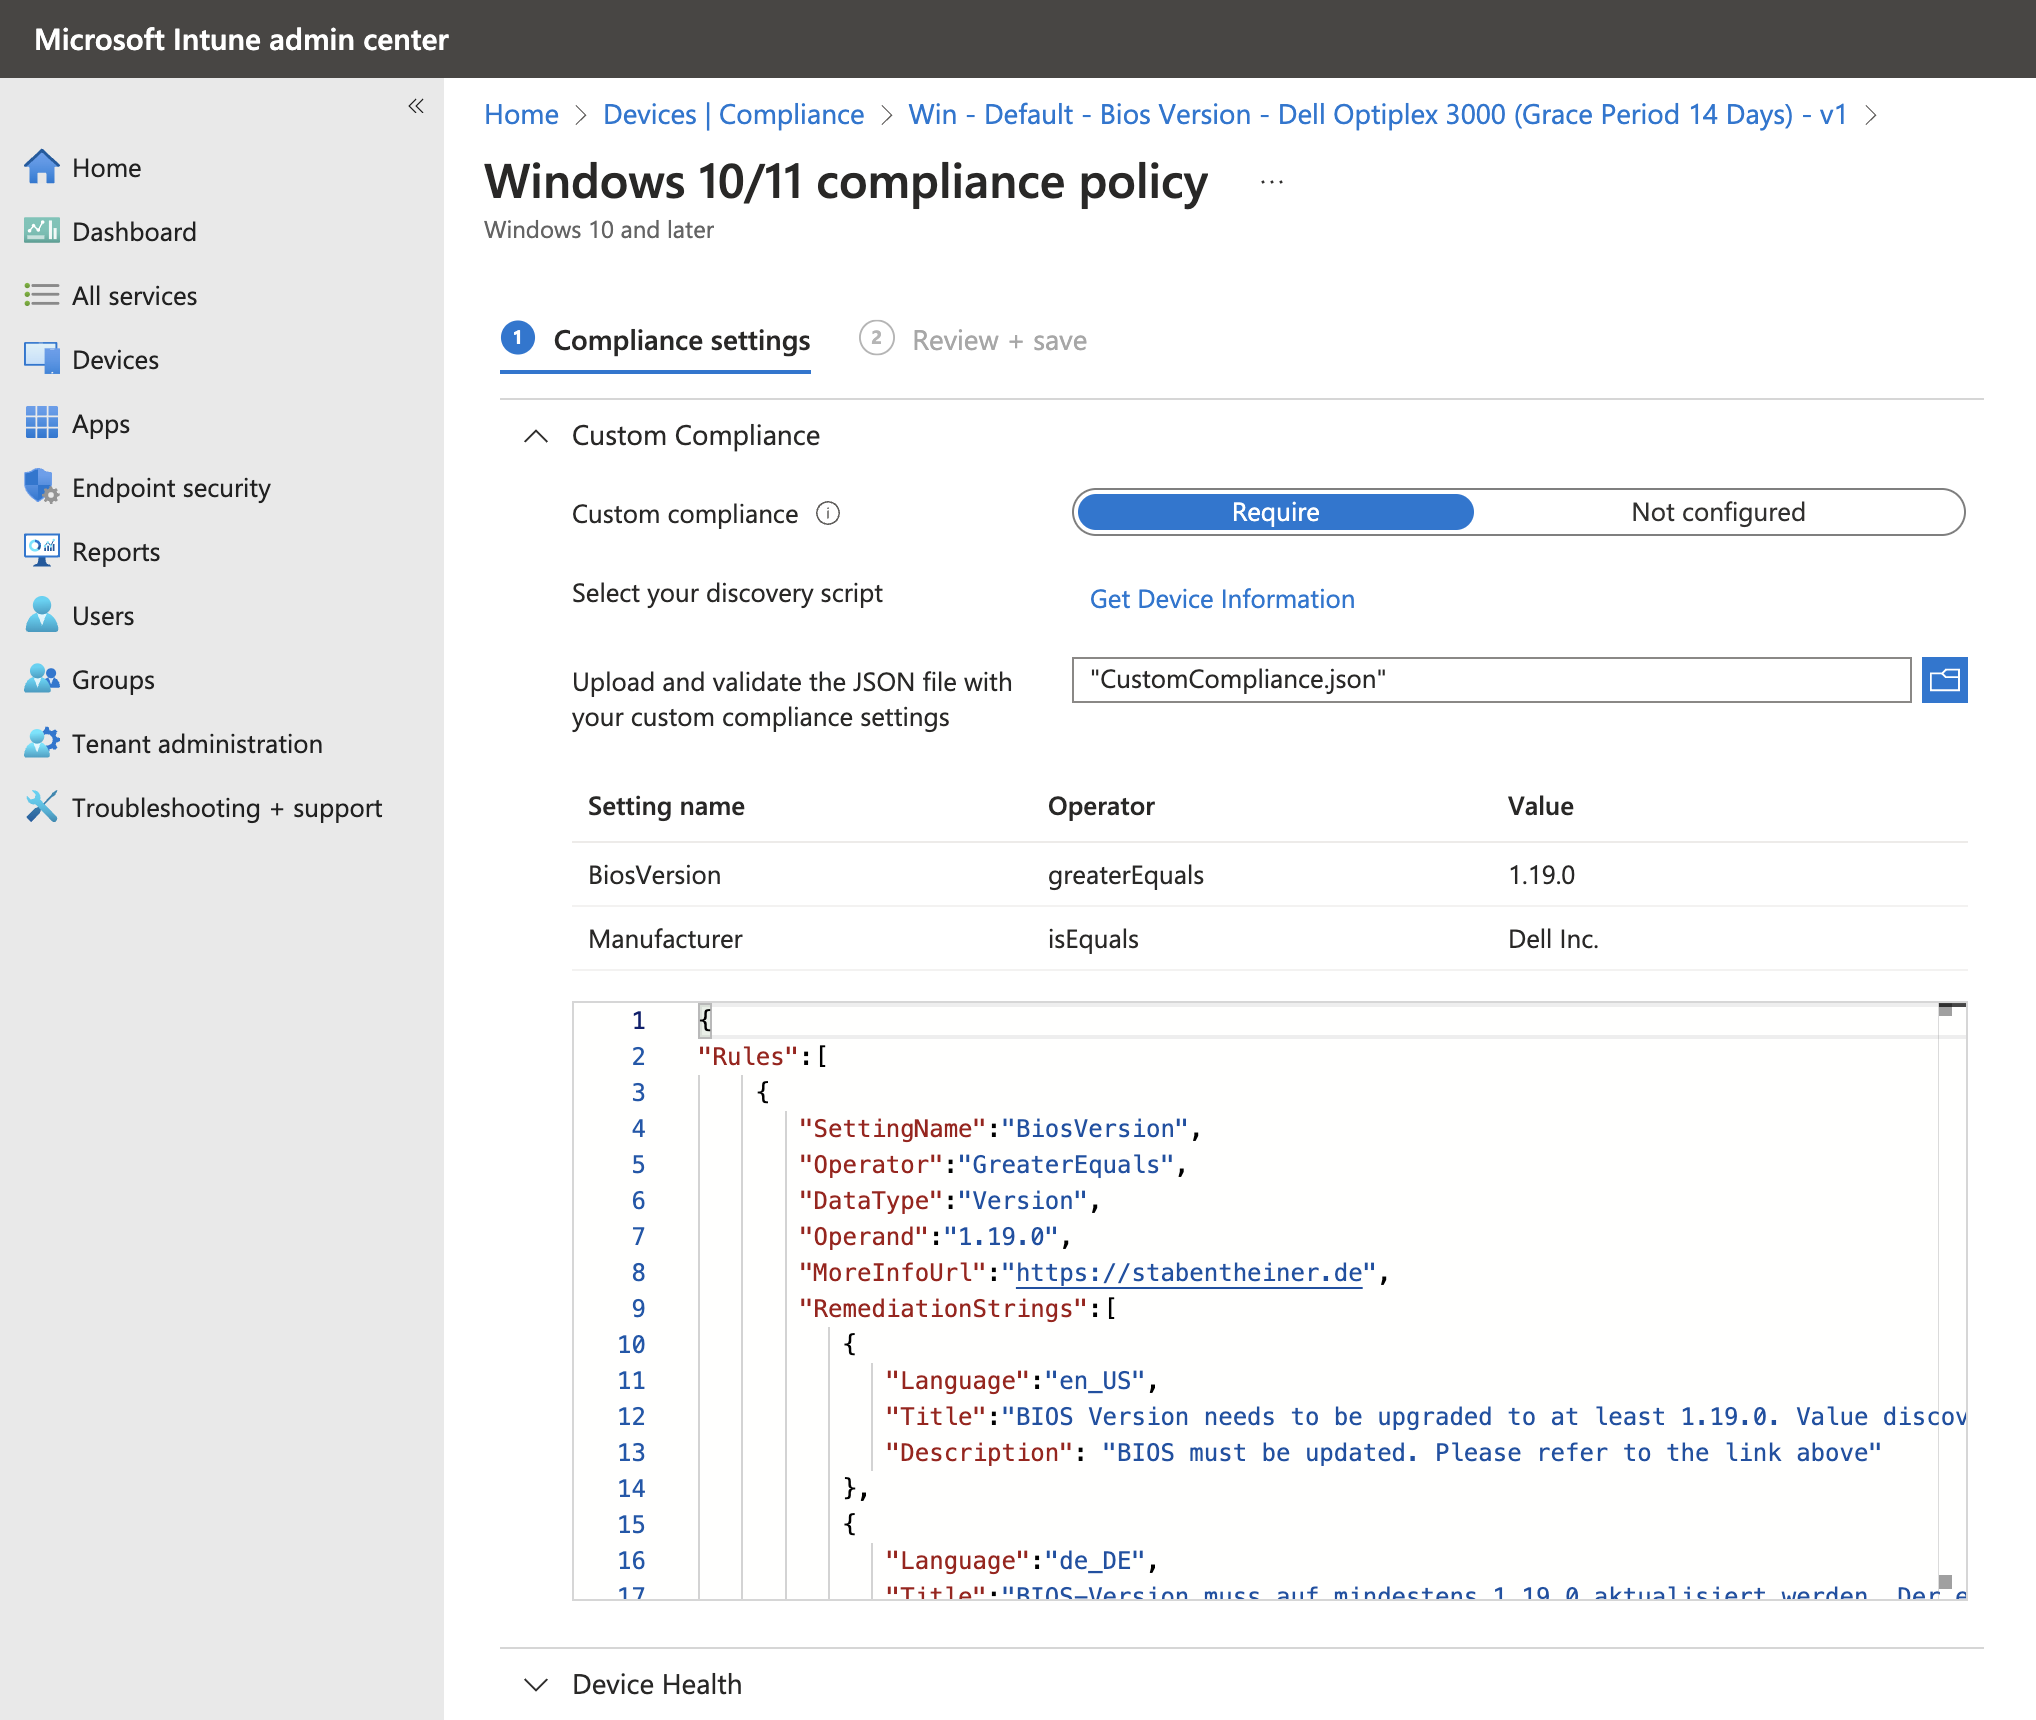Set Custom compliance to Require
This screenshot has height=1720, width=2036.
coord(1274,511)
